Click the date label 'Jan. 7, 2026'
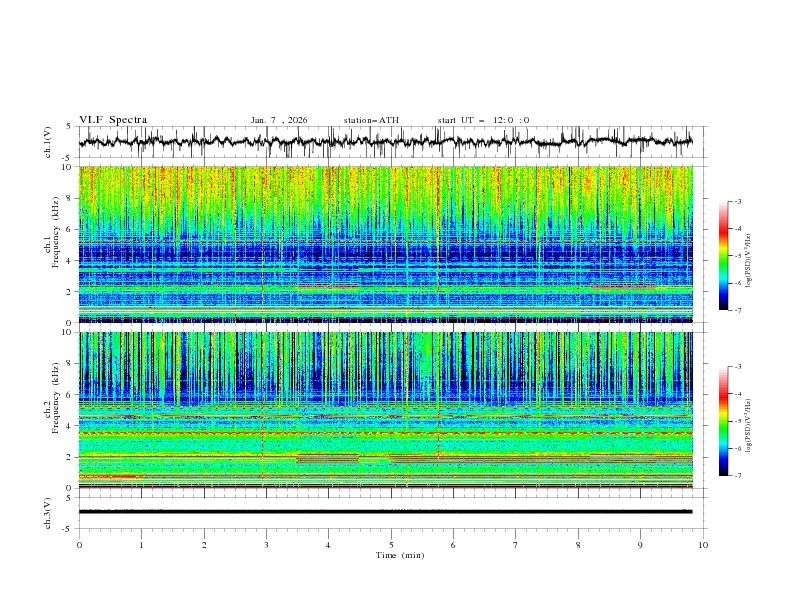The height and width of the screenshot is (612, 792). 279,120
